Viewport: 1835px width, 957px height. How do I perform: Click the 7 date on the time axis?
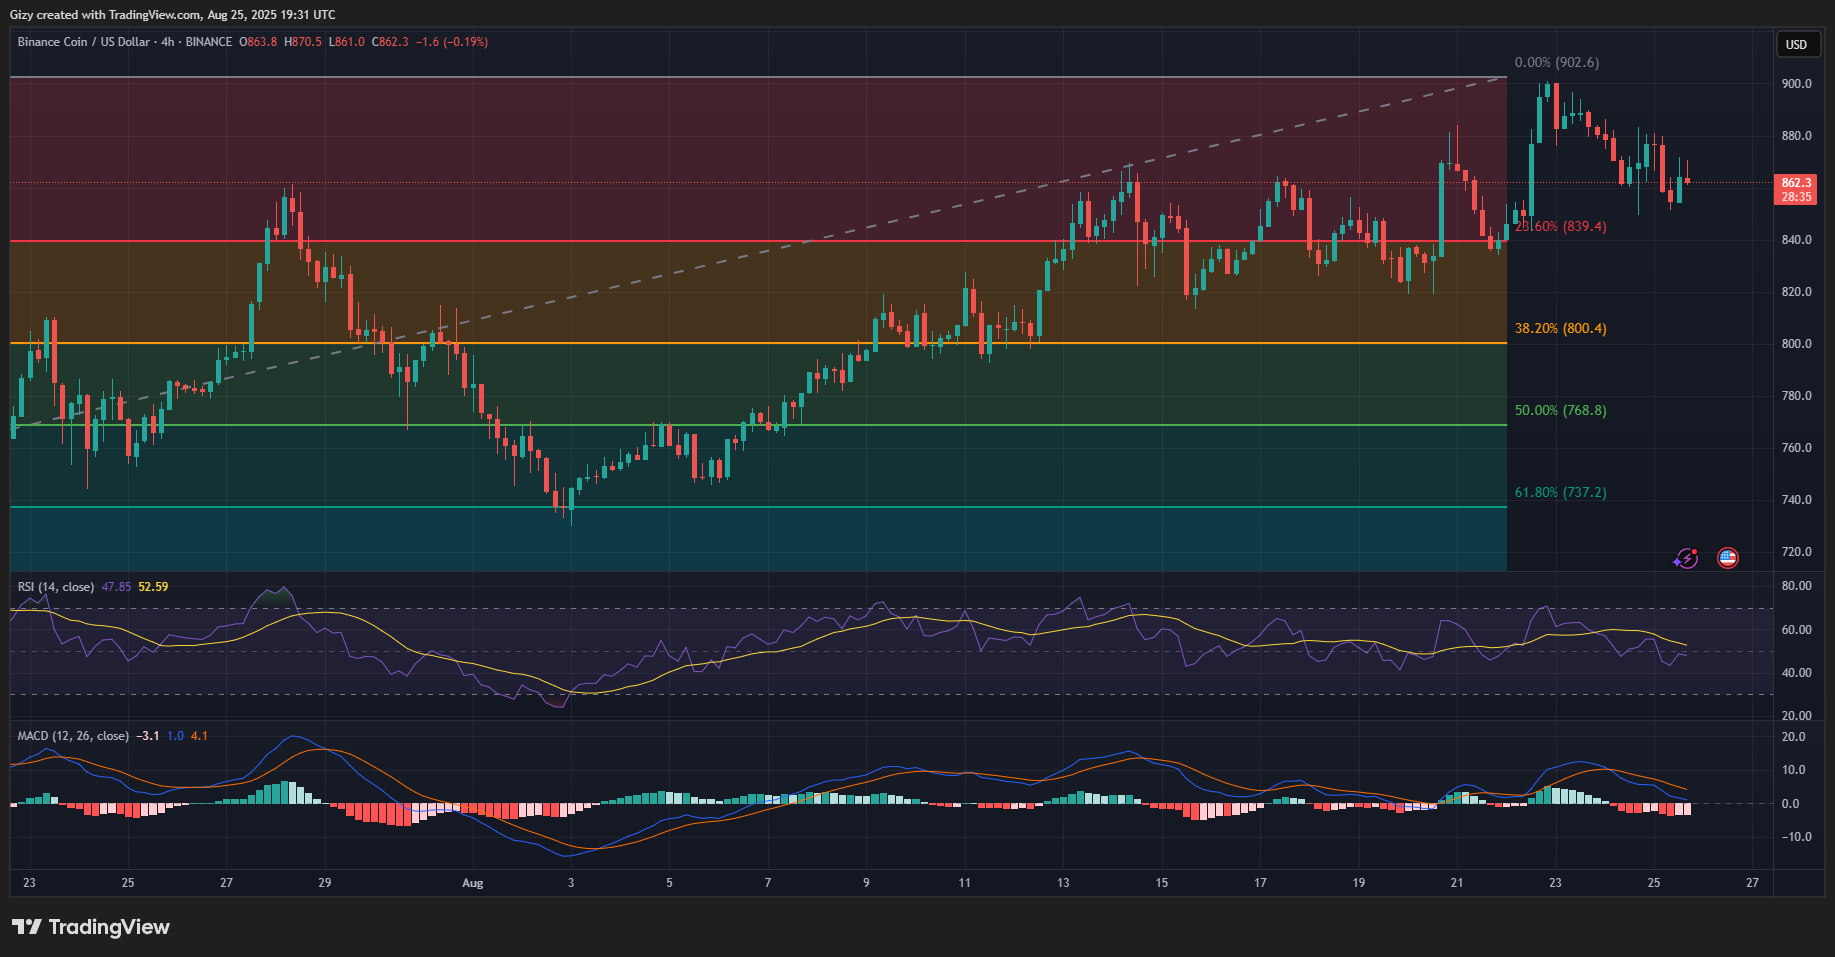click(768, 883)
